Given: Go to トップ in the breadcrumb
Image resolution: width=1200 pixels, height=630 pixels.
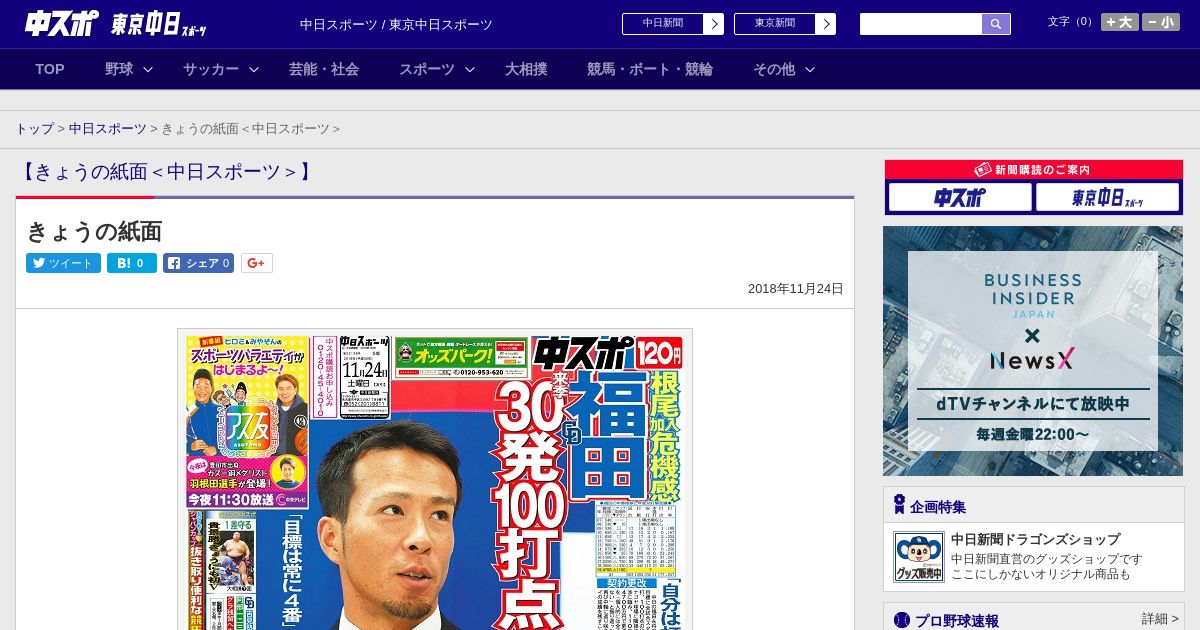Looking at the screenshot, I should click(34, 129).
